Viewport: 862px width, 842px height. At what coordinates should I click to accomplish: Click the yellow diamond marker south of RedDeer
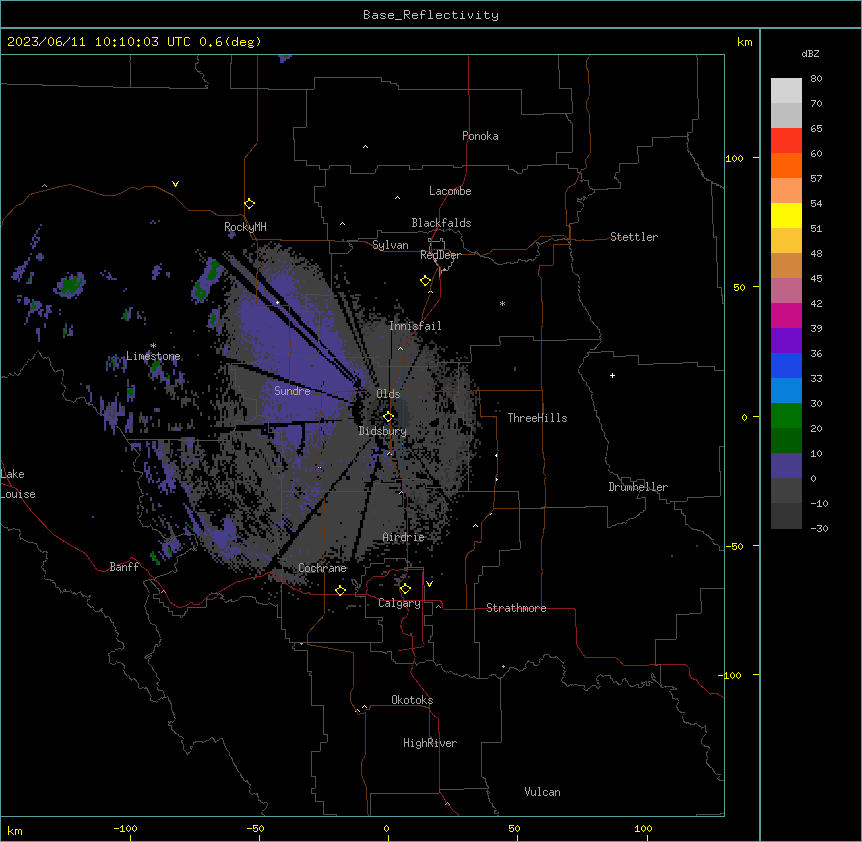[x=425, y=281]
